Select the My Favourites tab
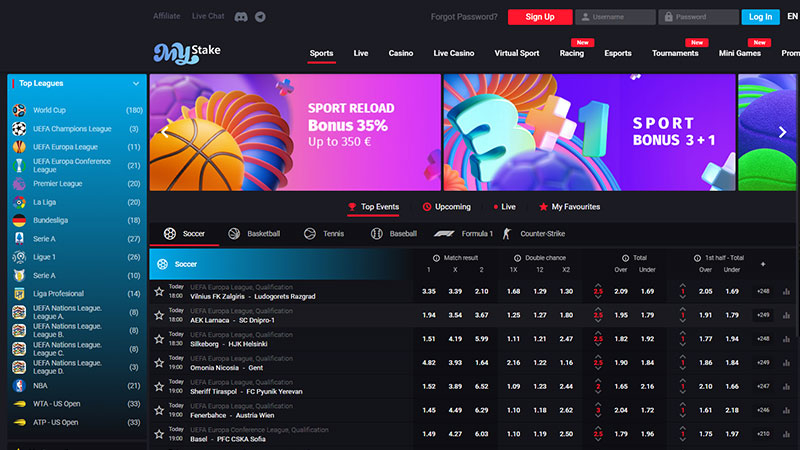The image size is (800, 450). 569,207
